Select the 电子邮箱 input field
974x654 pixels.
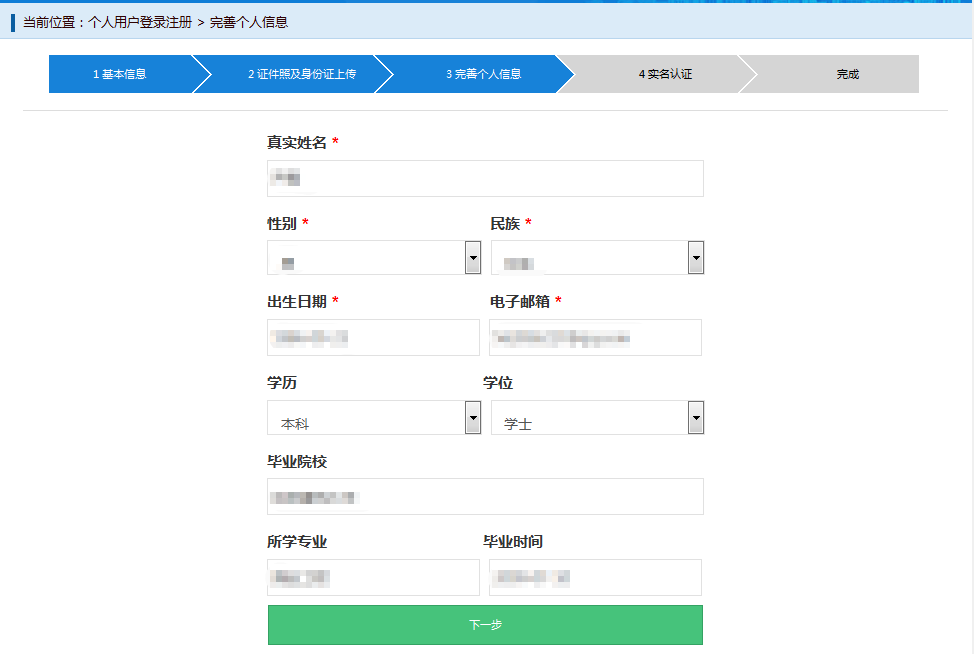[x=596, y=337]
